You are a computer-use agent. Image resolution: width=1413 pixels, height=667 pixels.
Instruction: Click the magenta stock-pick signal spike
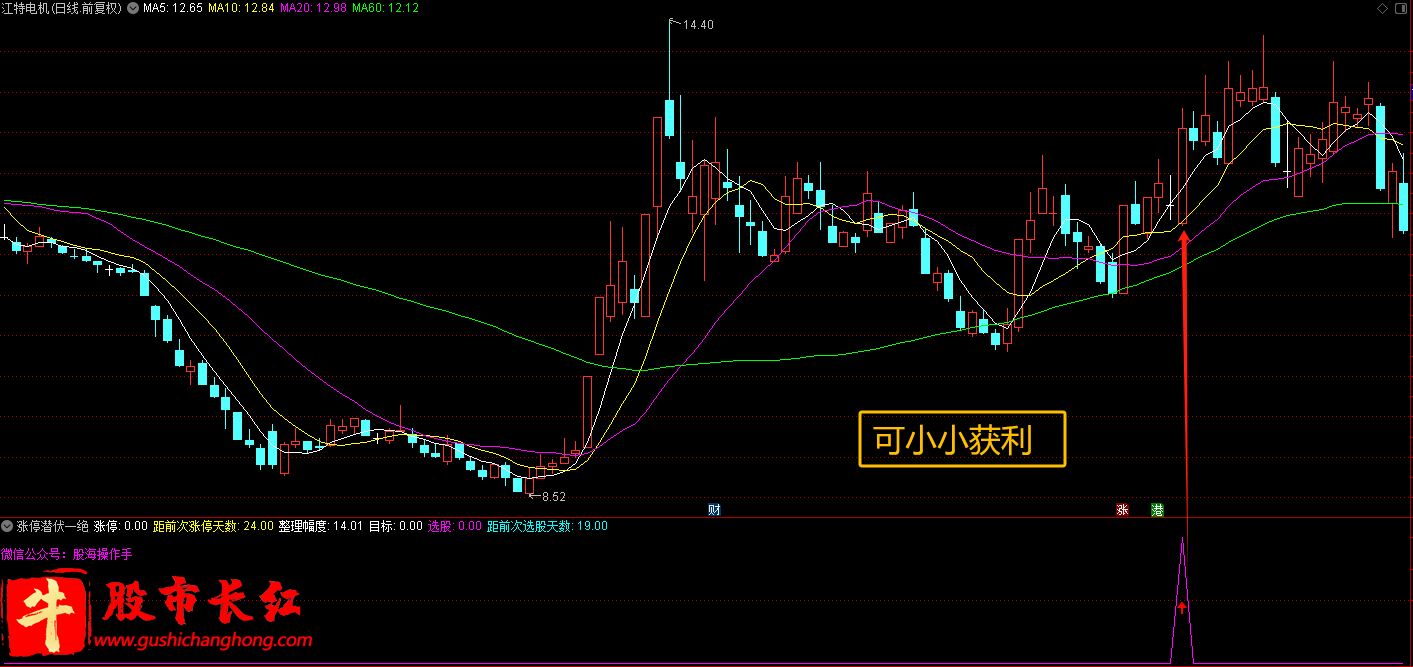(1182, 600)
